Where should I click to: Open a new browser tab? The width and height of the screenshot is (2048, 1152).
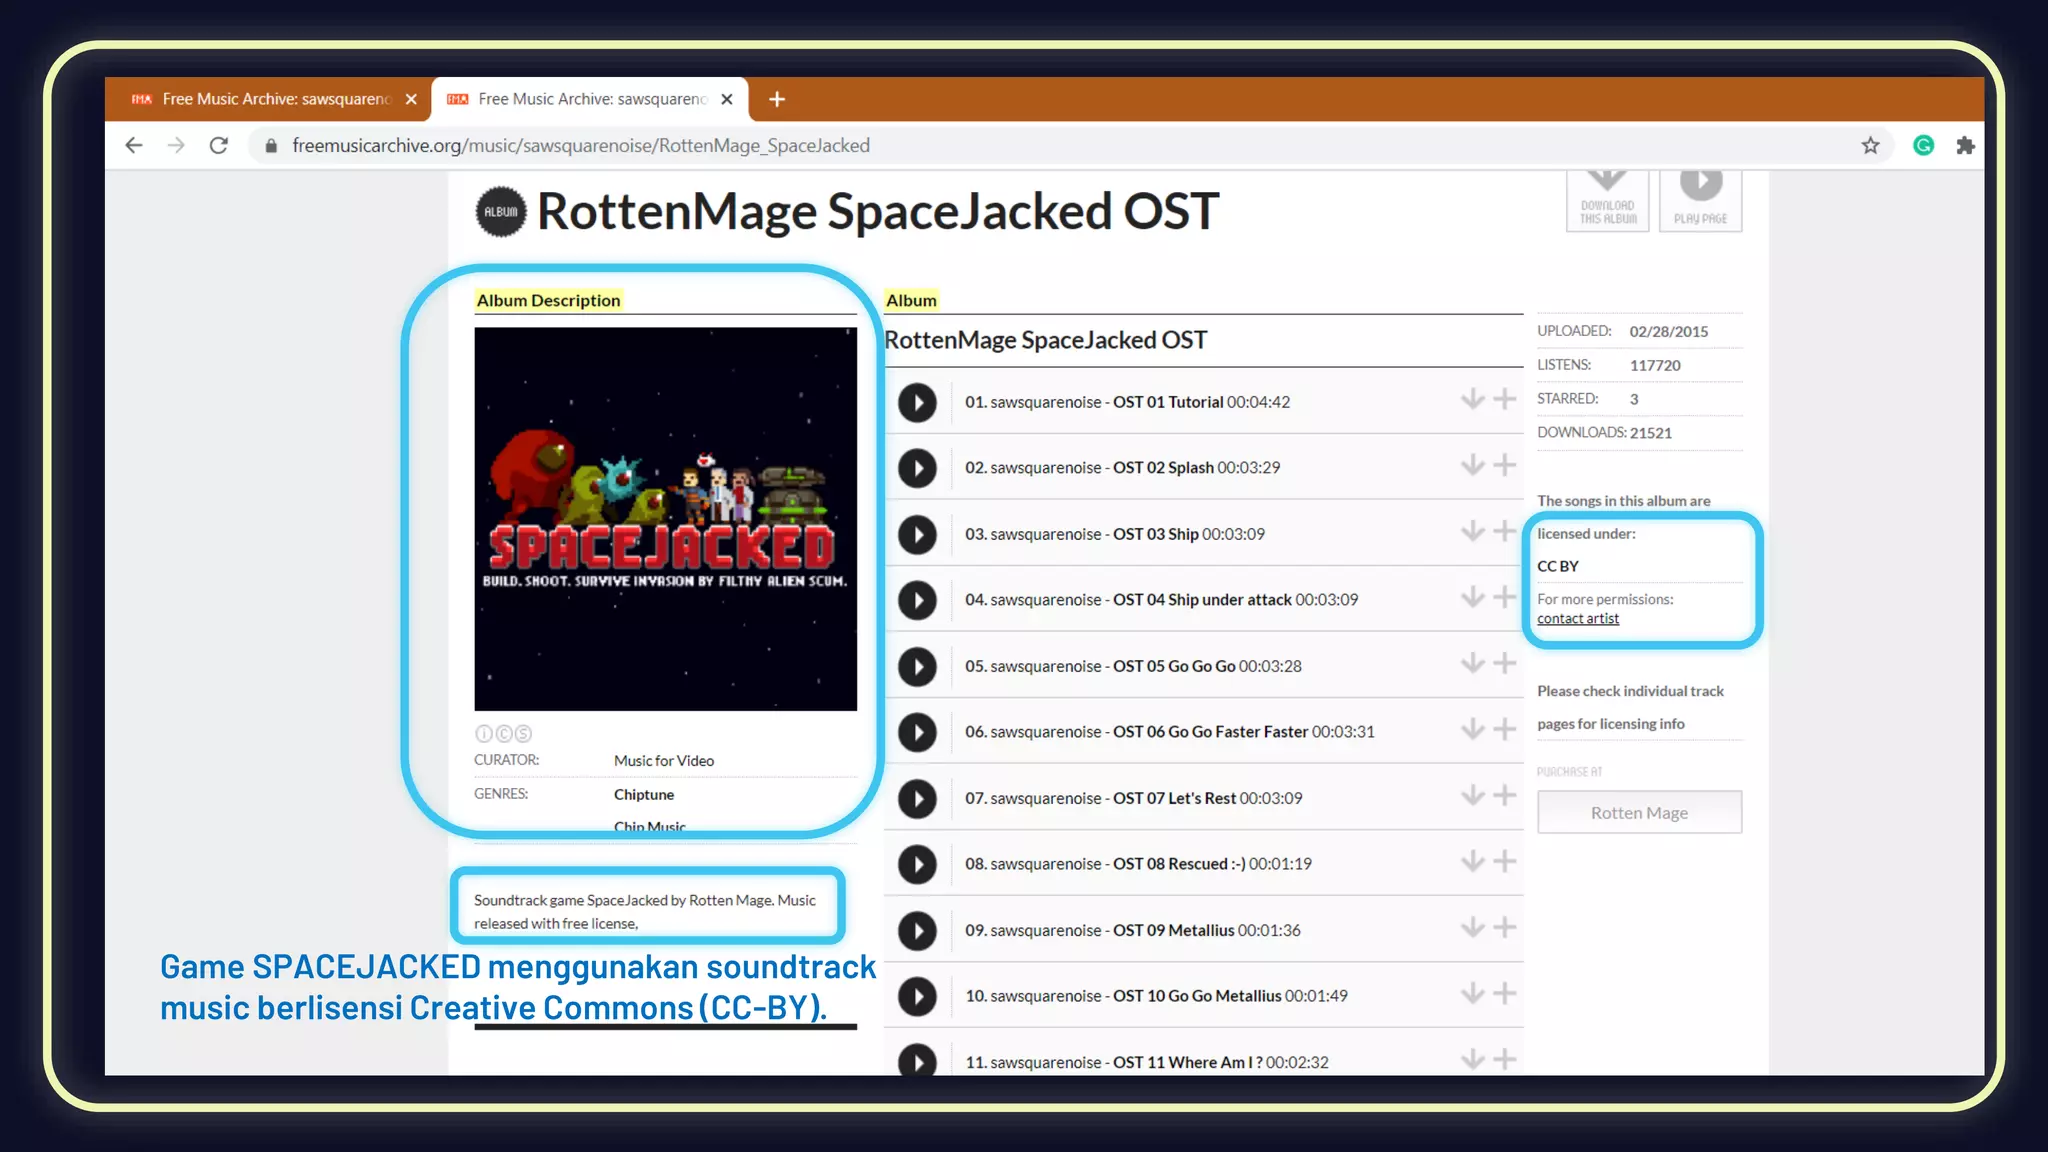tap(776, 98)
